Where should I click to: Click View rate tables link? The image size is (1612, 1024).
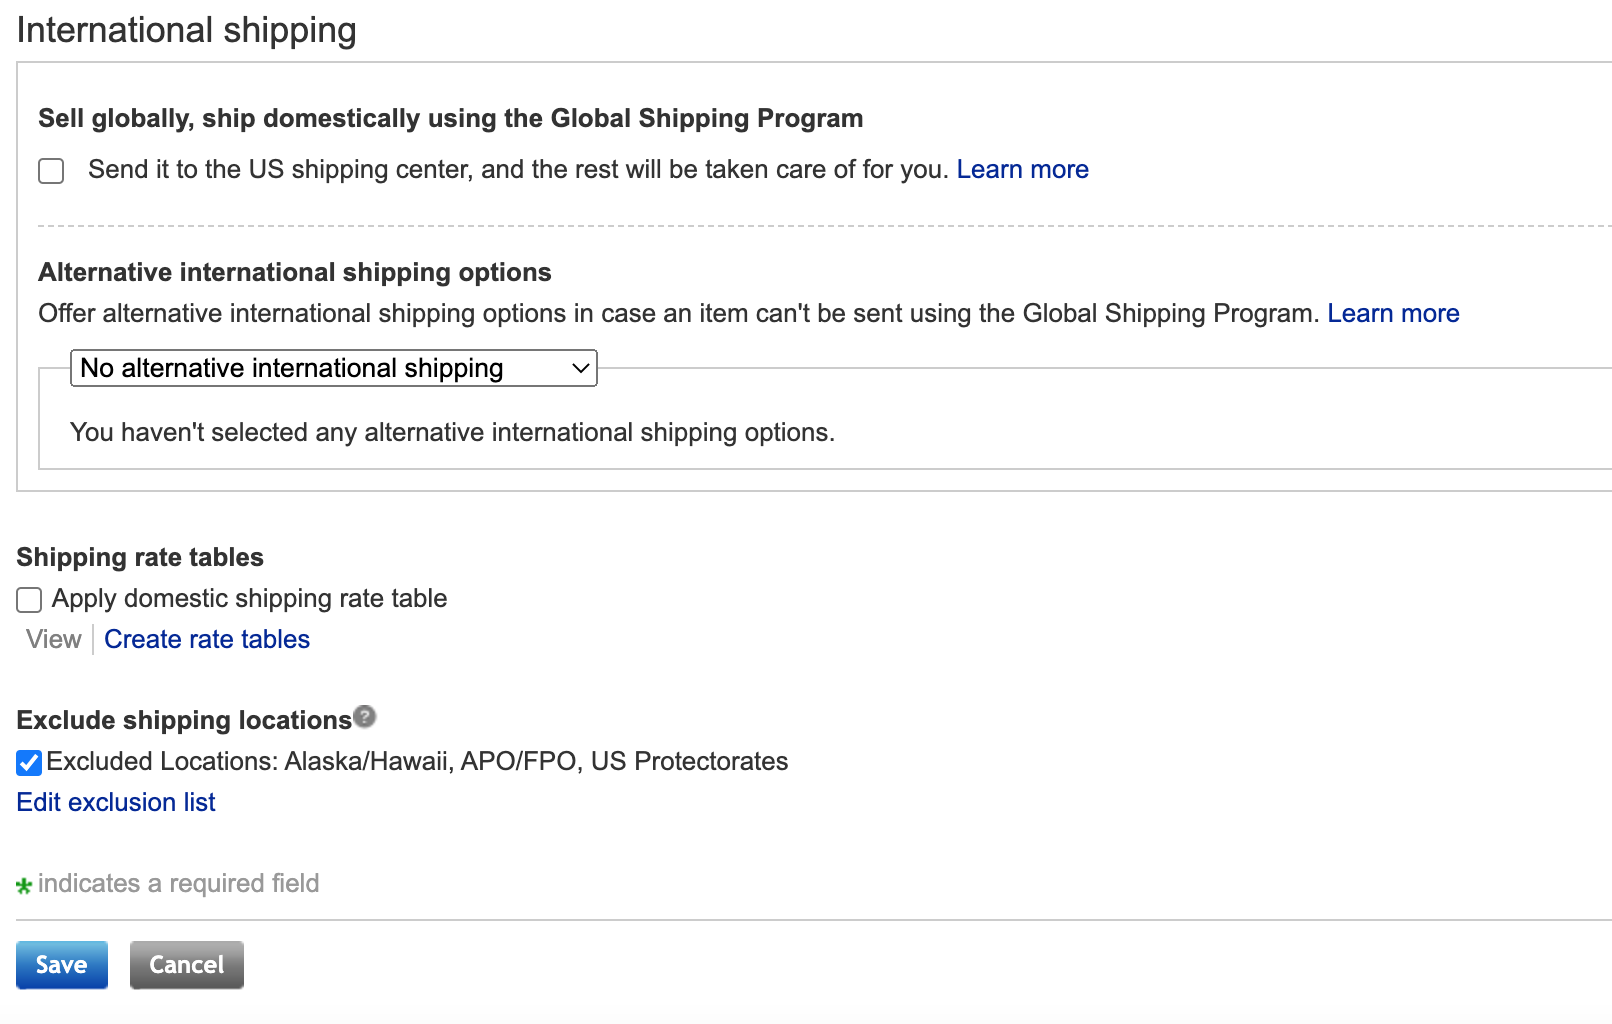tap(54, 639)
